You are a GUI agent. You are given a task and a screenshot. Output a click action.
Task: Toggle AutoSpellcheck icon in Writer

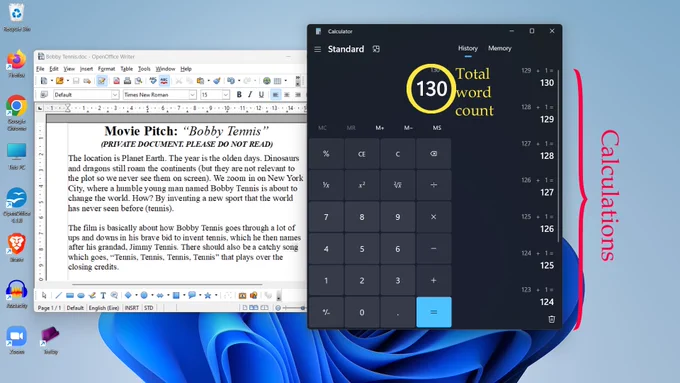point(164,81)
